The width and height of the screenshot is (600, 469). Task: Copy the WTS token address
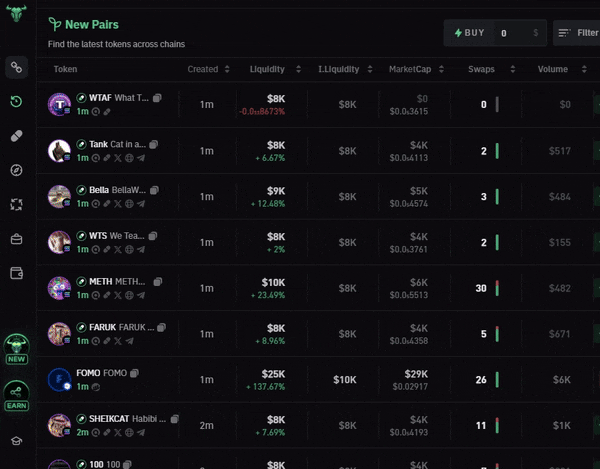pos(153,236)
